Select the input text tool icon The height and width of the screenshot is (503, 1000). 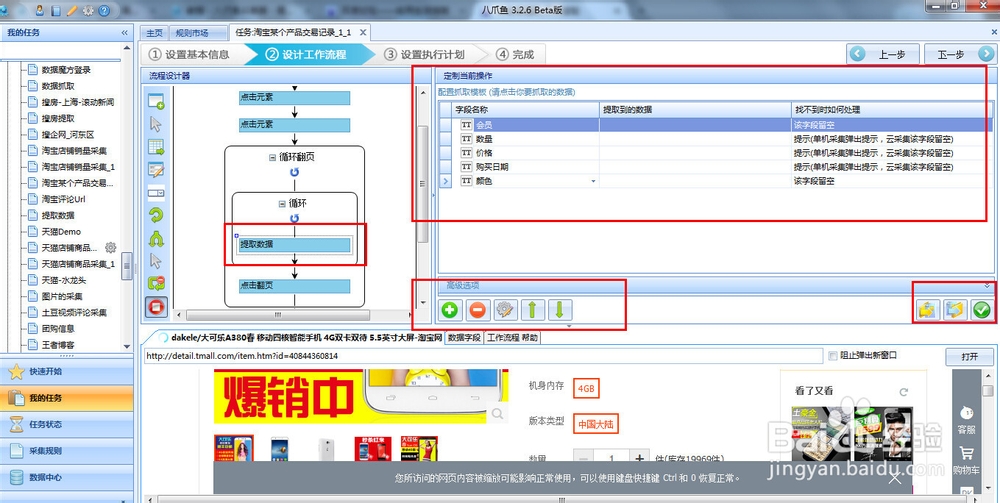156,170
